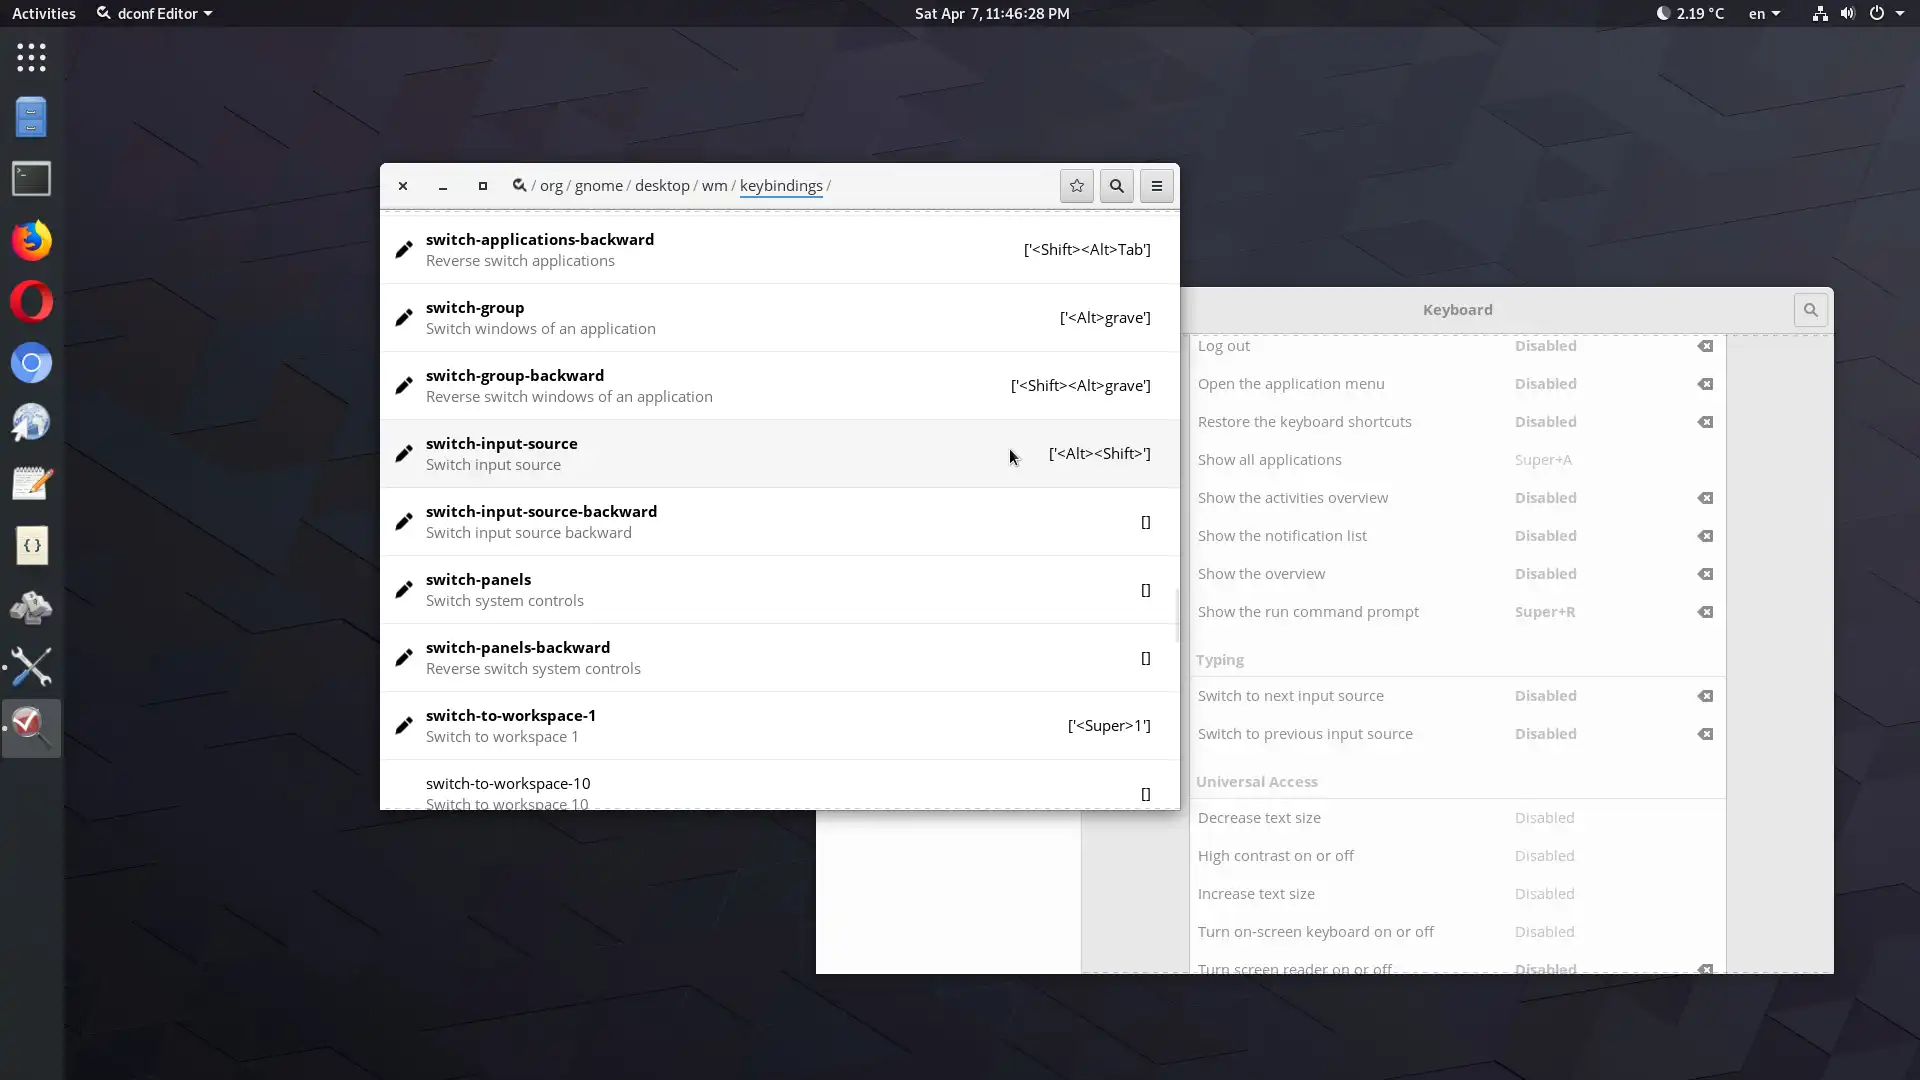Launch Terminal from the dock
The height and width of the screenshot is (1080, 1920).
[x=31, y=179]
